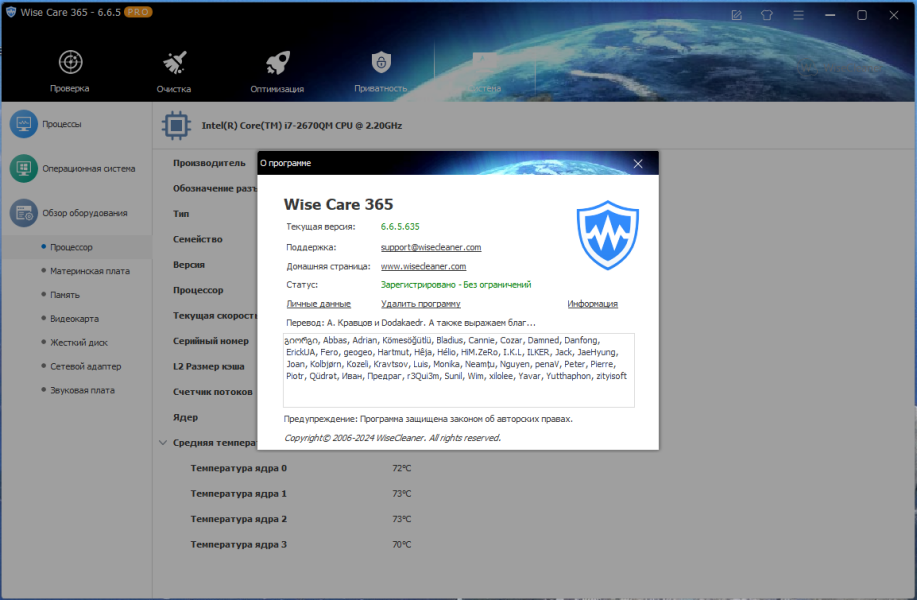Click the feedback edit icon in title bar

pyautogui.click(x=736, y=15)
